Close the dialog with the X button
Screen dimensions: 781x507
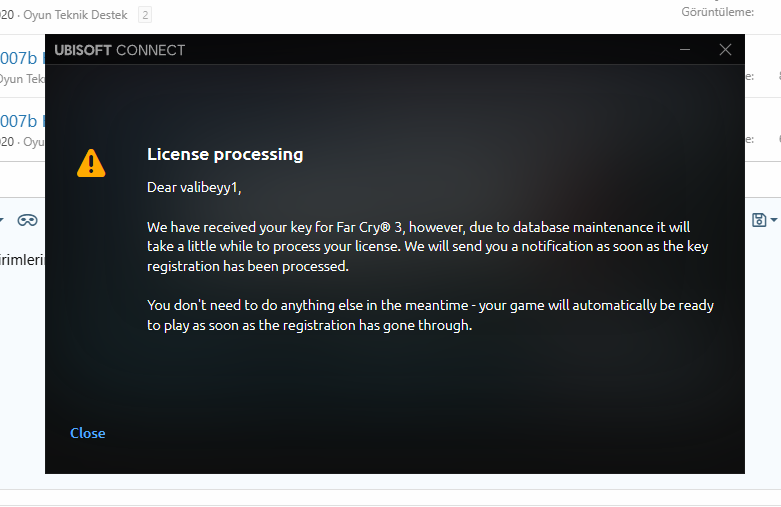726,49
